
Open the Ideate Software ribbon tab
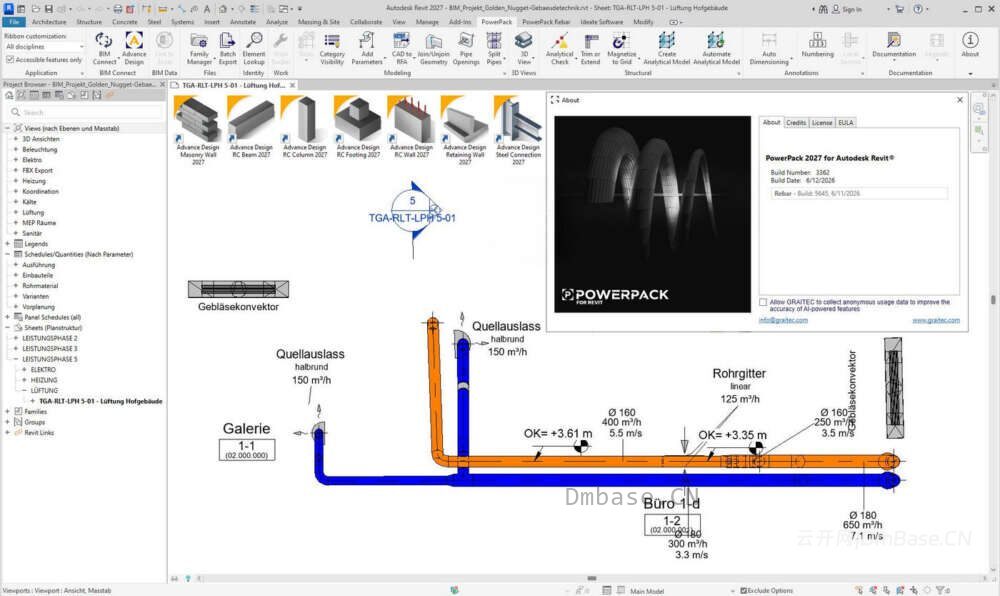601,22
